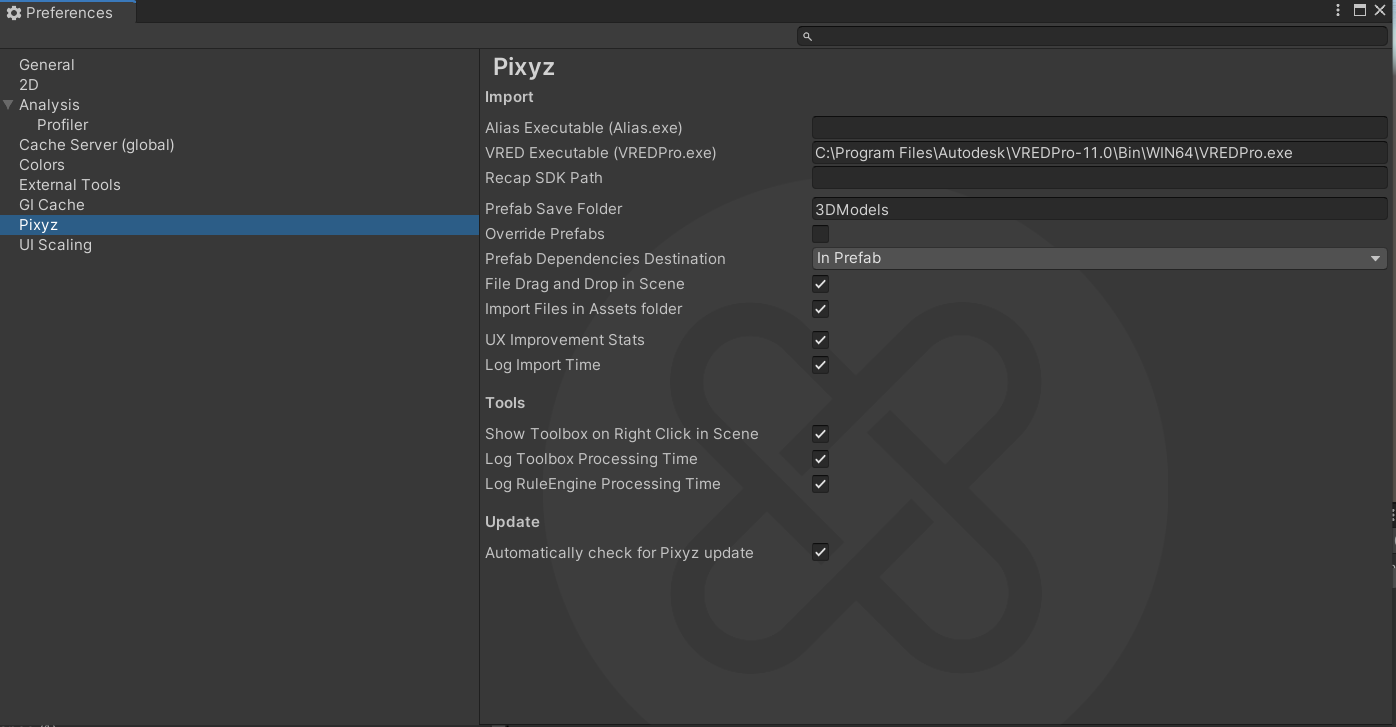Open General preferences

47,65
